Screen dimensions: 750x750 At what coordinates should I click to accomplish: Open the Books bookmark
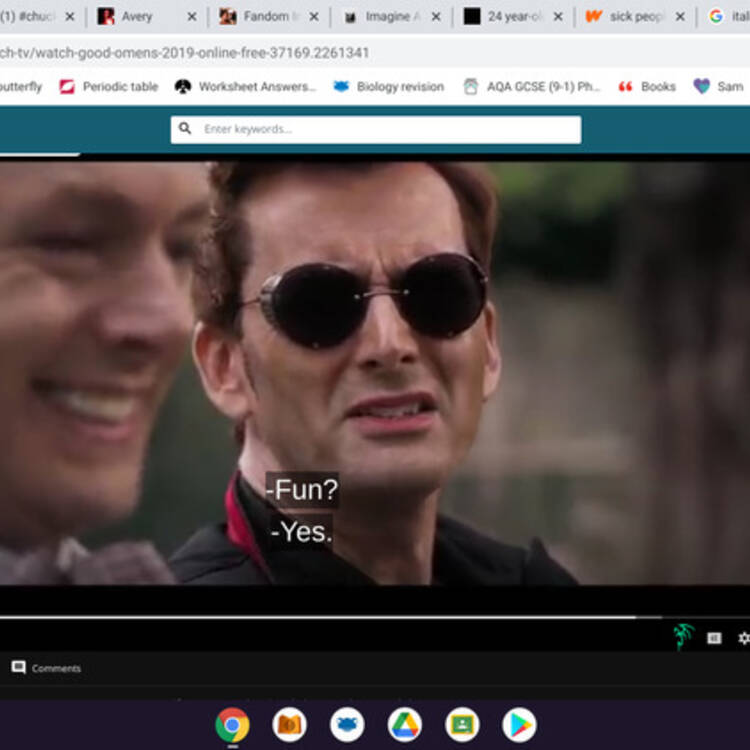coord(646,87)
